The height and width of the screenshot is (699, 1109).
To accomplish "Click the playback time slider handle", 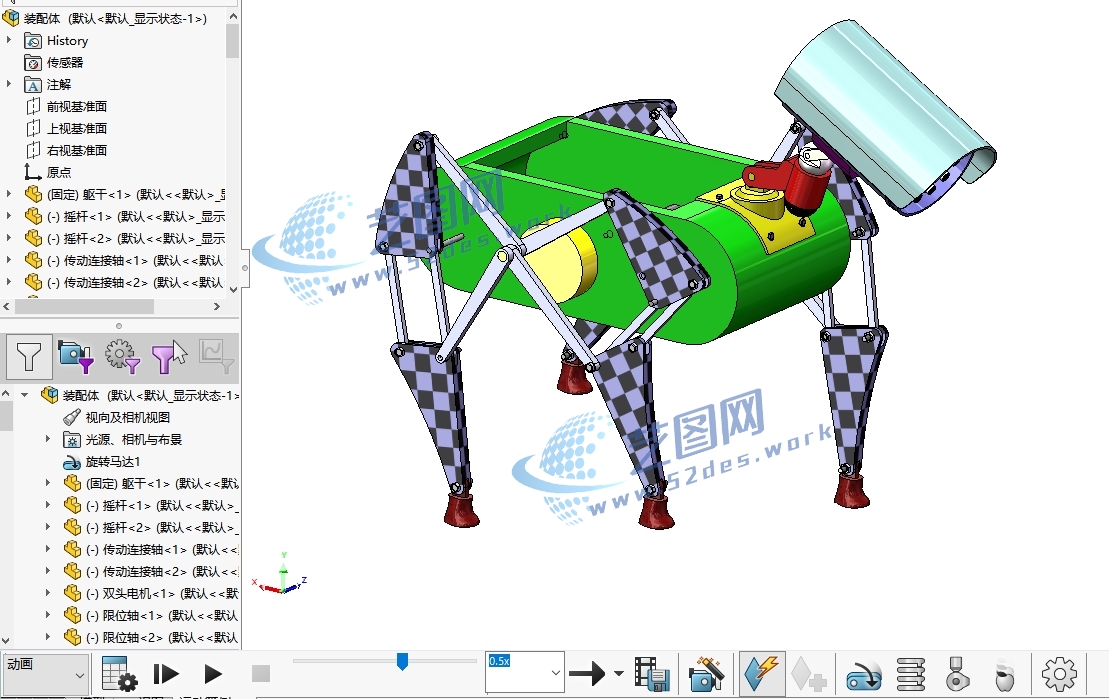I will tap(402, 662).
